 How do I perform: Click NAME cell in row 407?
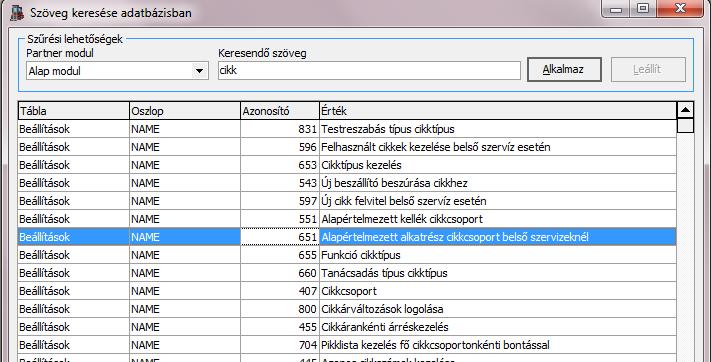(185, 291)
